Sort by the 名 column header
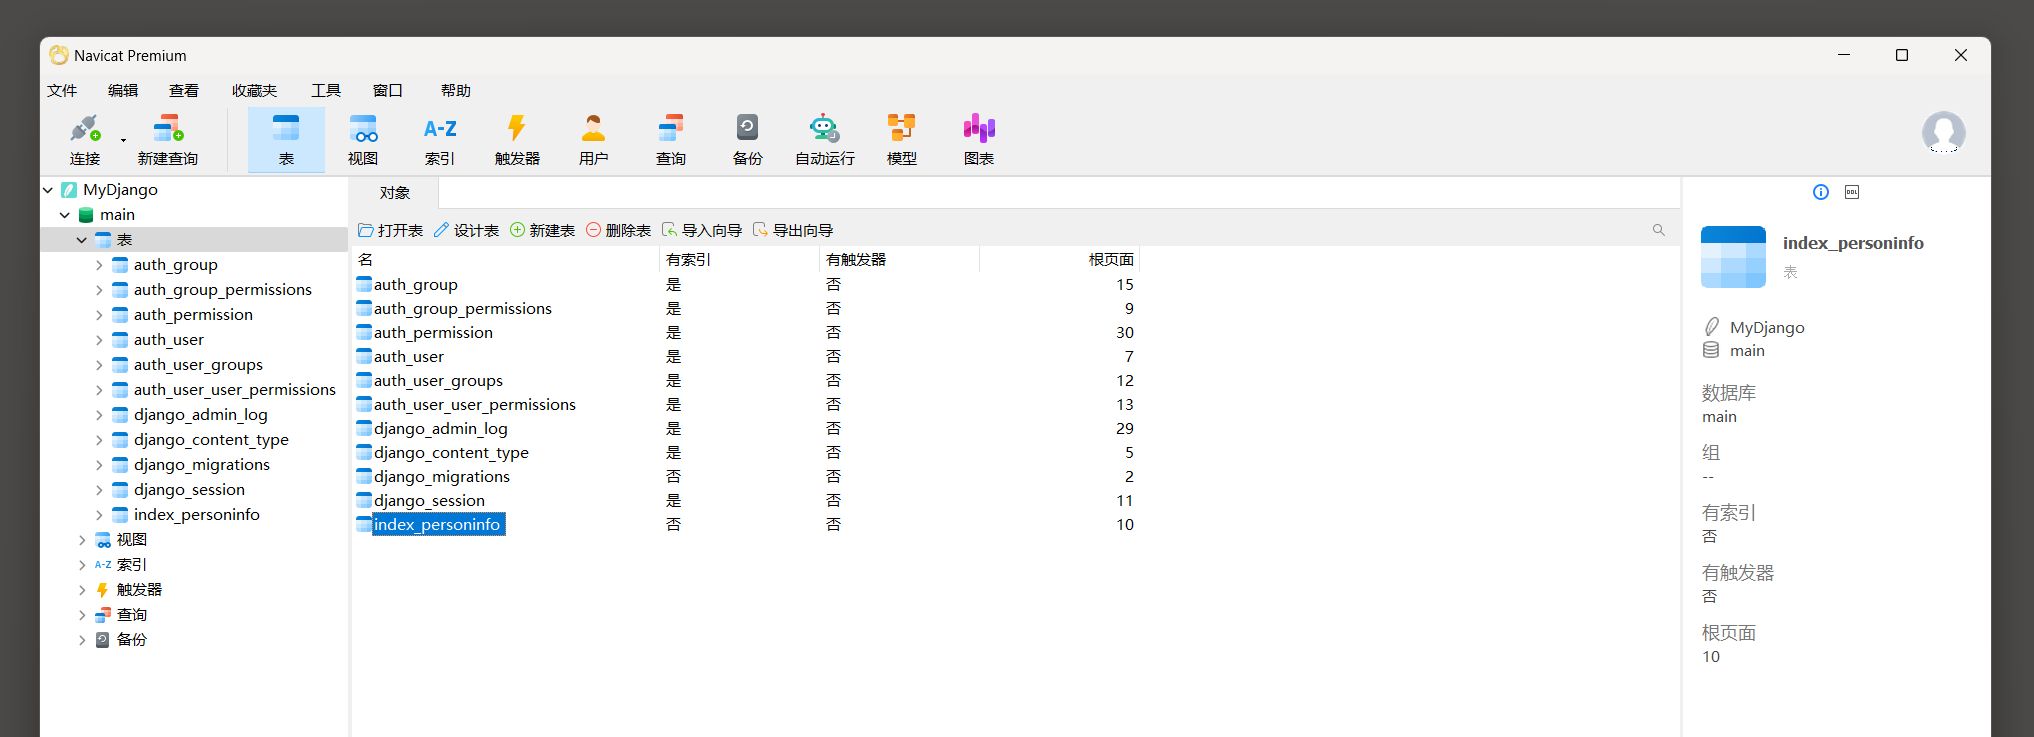 pos(506,260)
